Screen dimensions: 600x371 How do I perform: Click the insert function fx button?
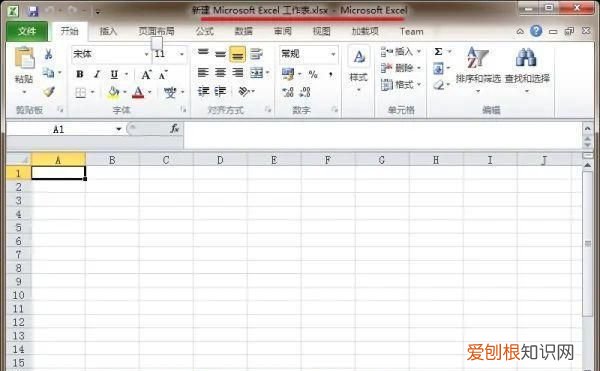174,129
